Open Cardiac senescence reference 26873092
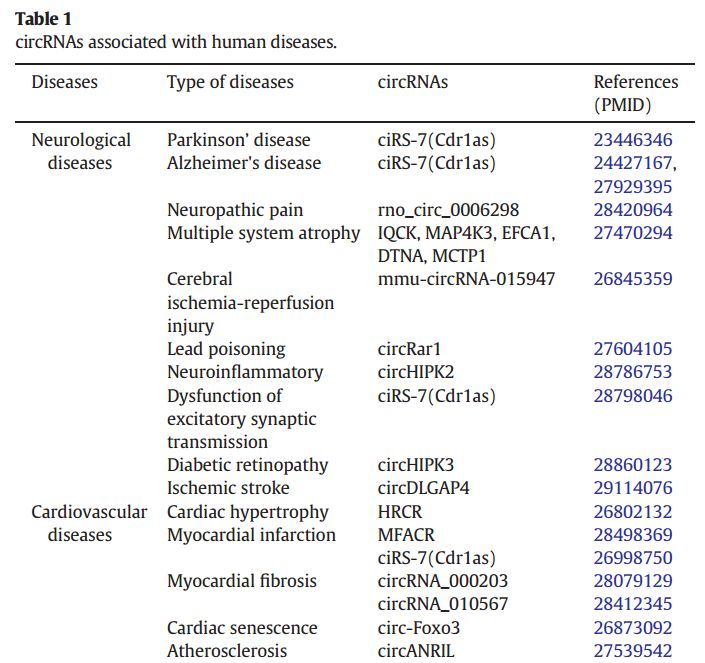 pos(633,628)
